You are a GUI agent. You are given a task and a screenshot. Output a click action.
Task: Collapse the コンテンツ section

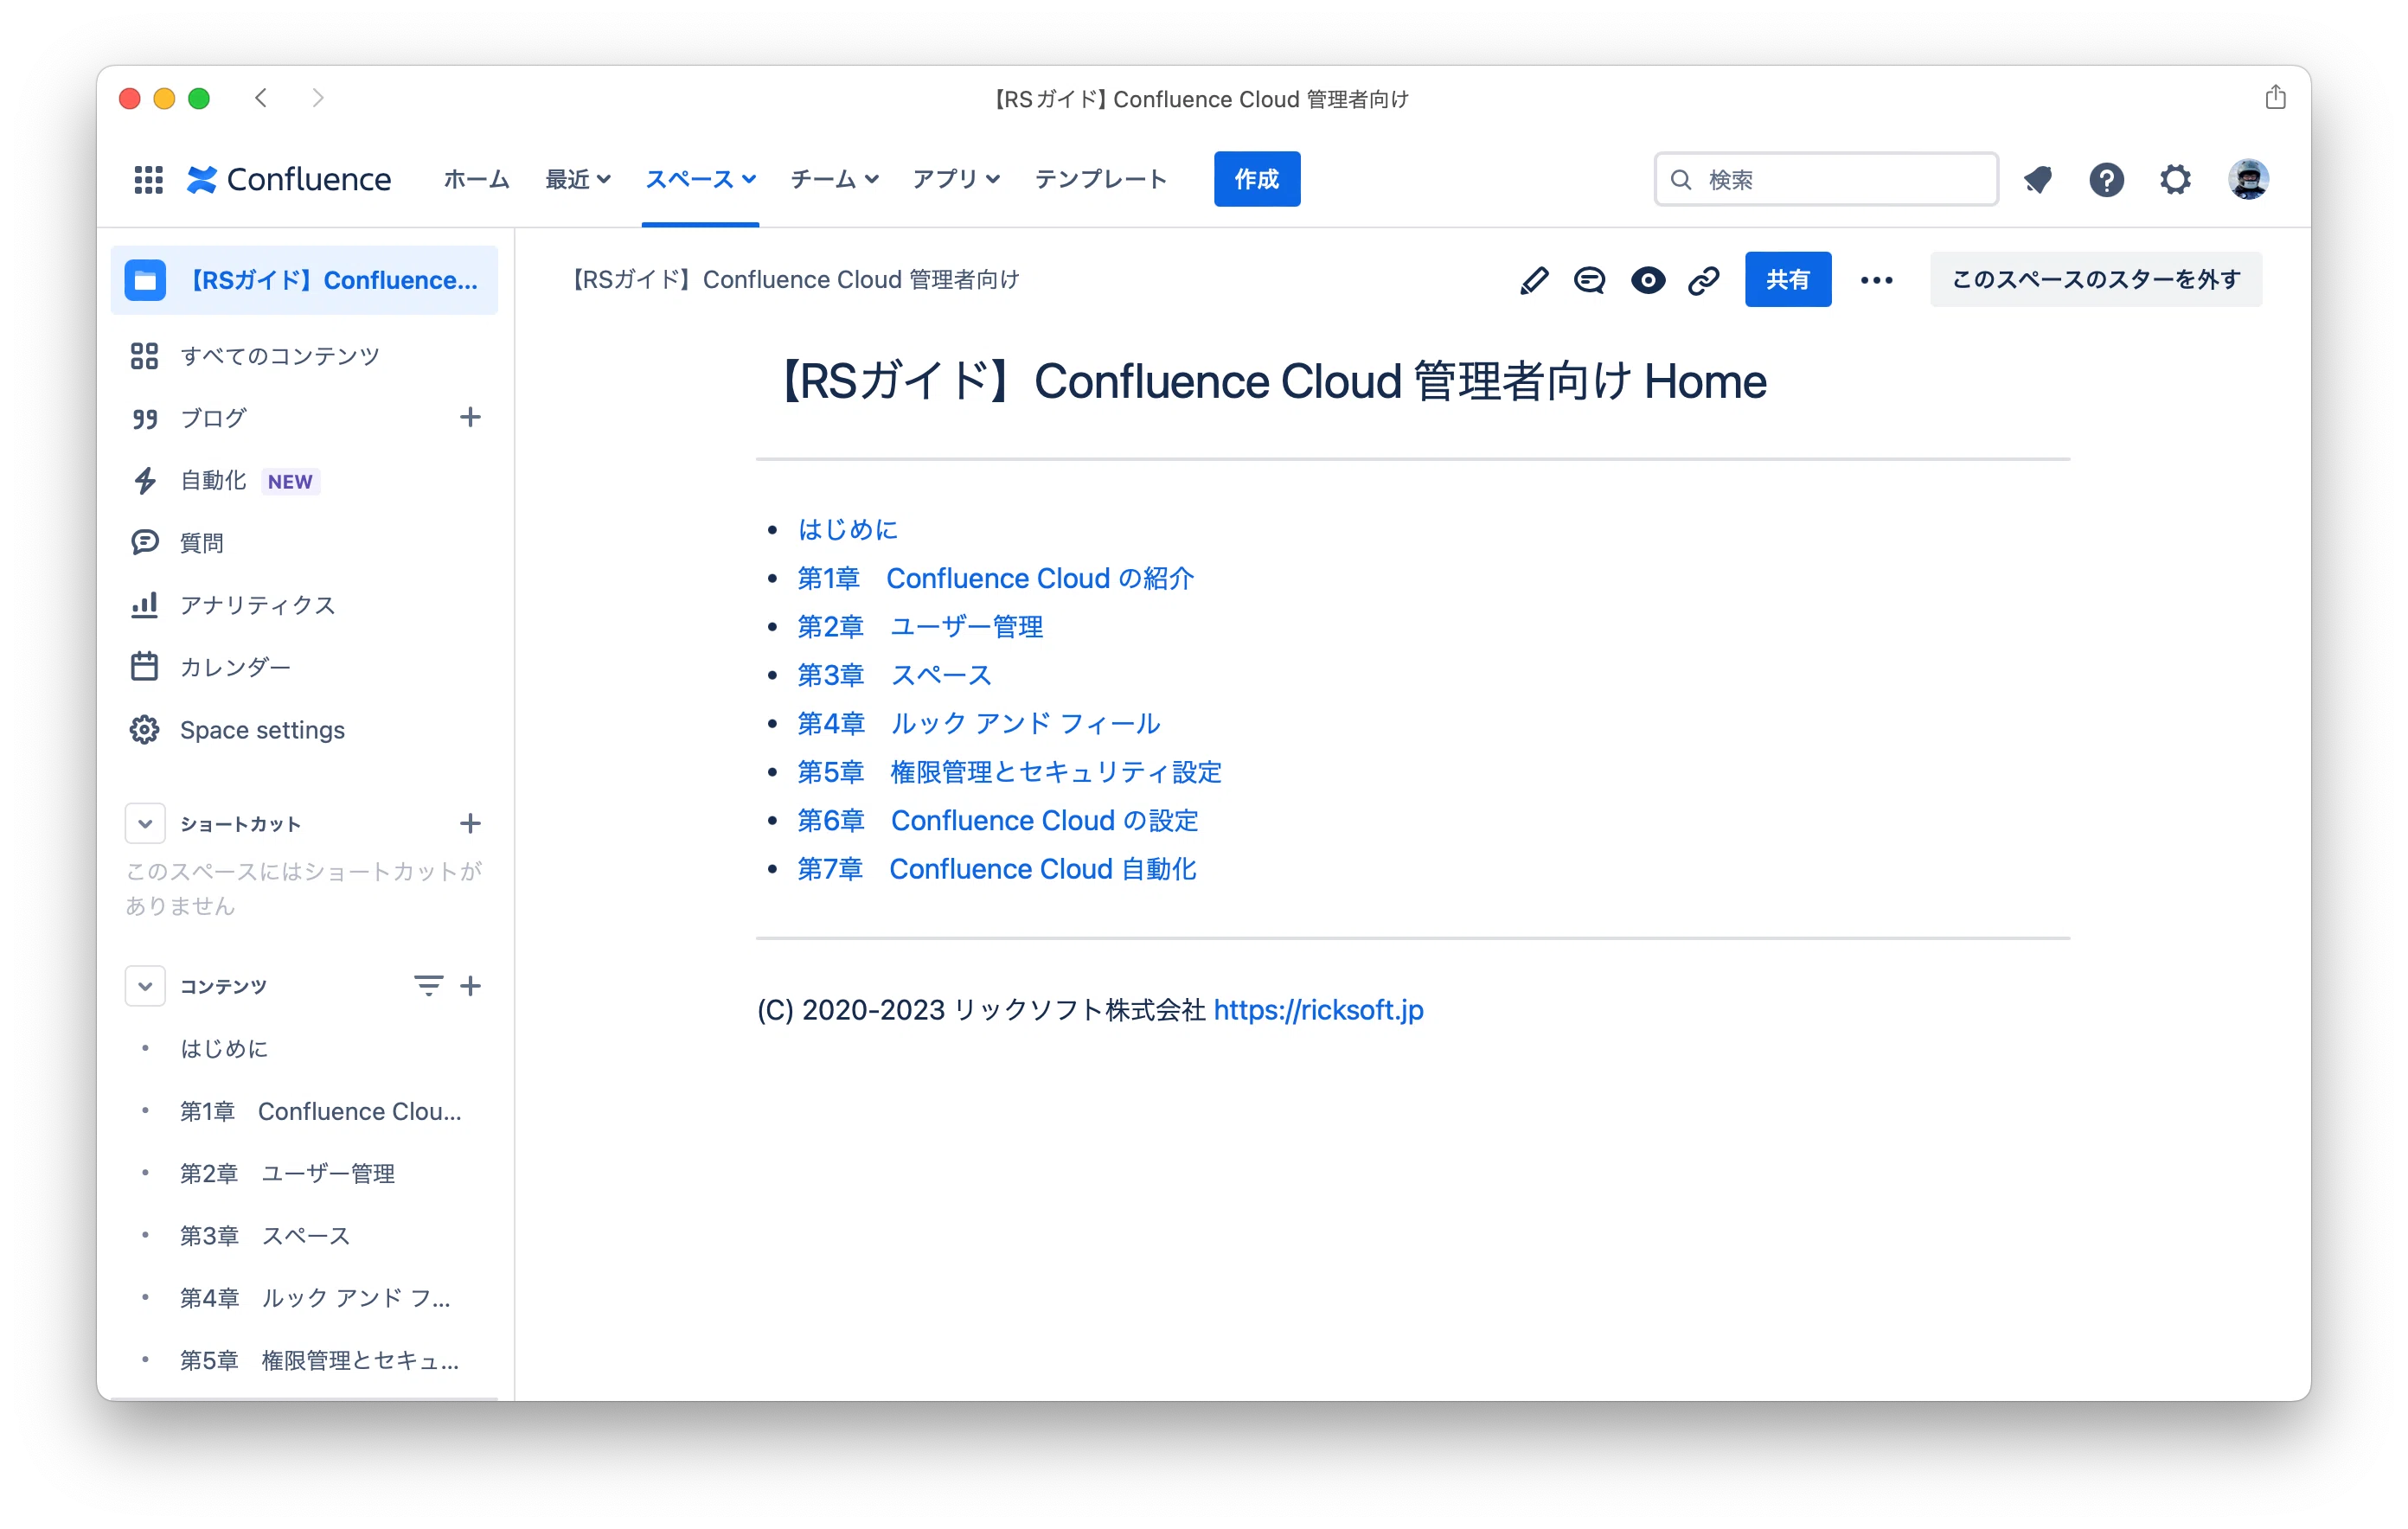[x=145, y=985]
